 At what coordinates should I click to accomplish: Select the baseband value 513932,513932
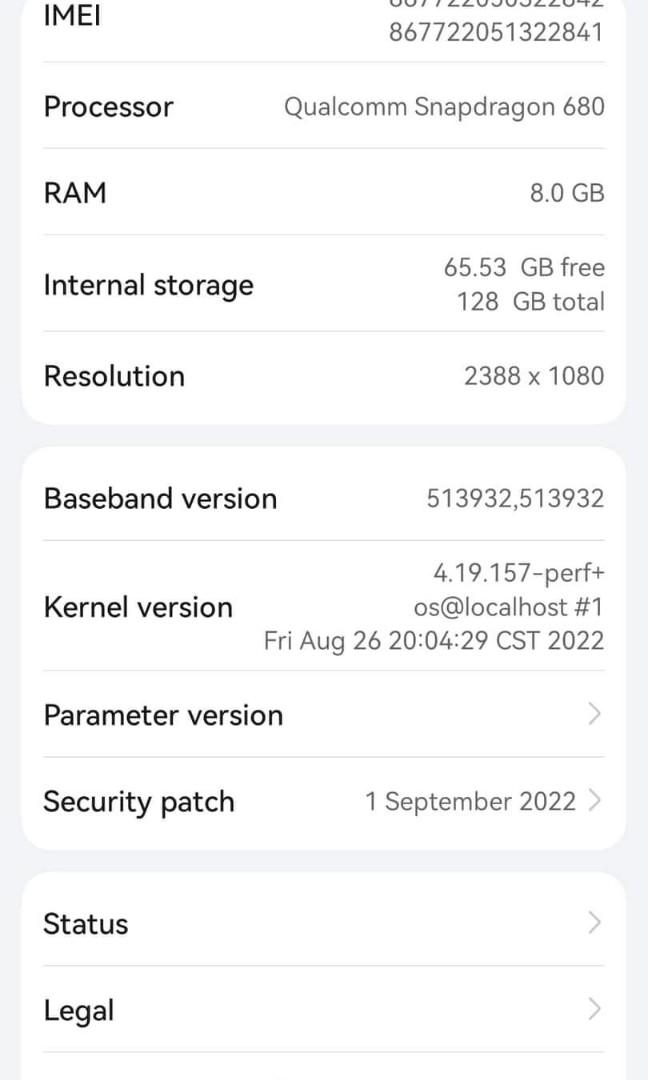tap(515, 498)
